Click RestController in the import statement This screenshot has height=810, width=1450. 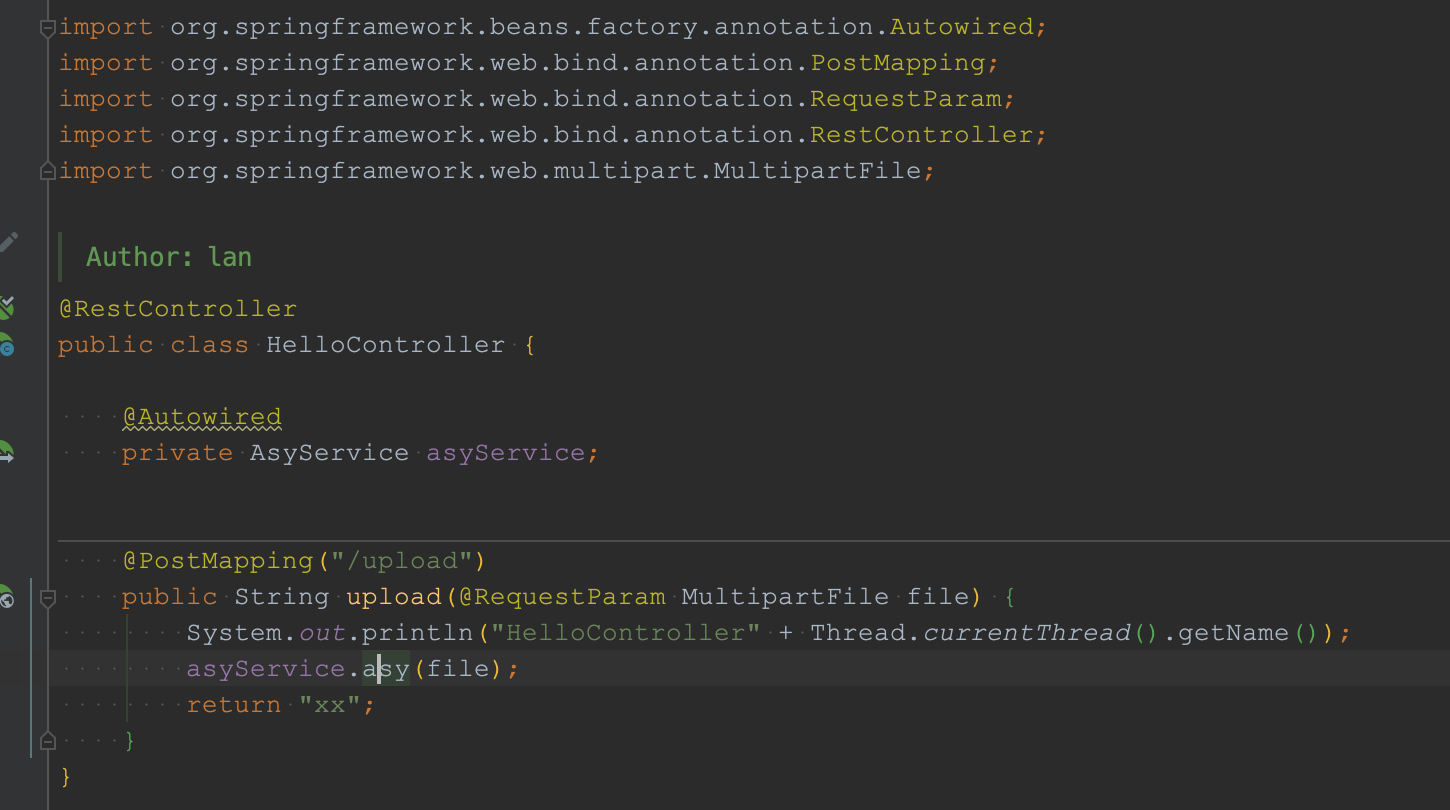tap(922, 135)
